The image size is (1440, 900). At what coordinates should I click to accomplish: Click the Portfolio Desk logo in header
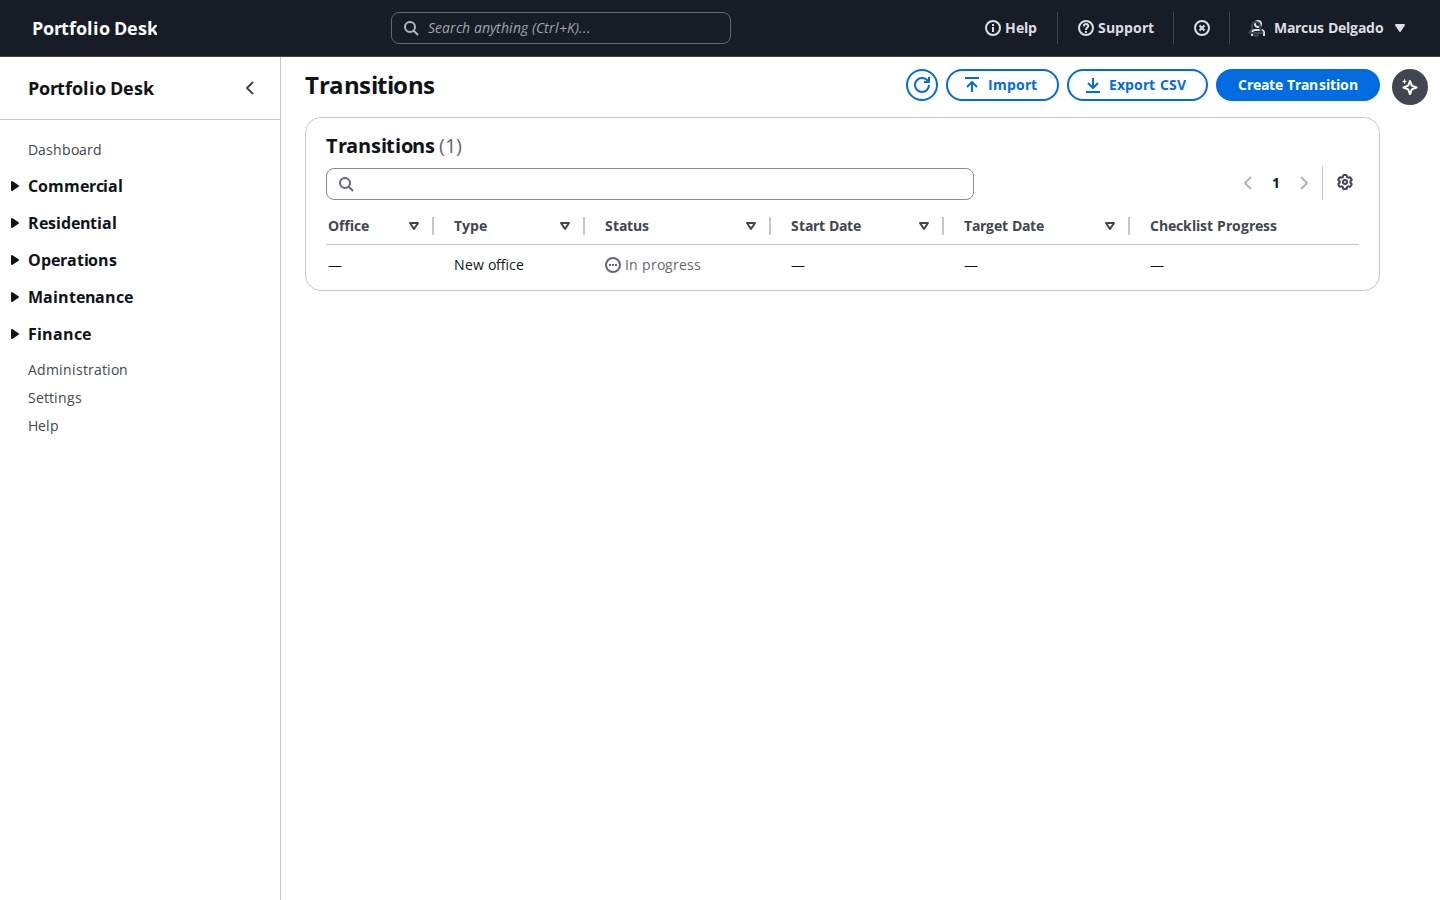(95, 28)
